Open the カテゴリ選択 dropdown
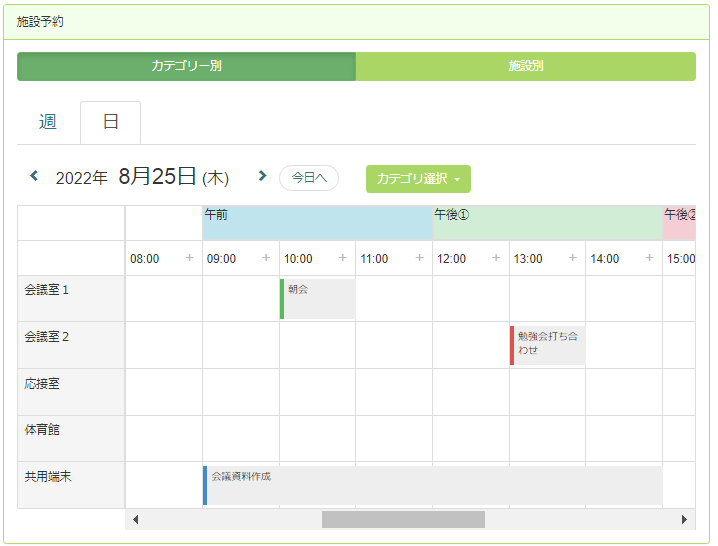This screenshot has width=718, height=546. coord(418,179)
